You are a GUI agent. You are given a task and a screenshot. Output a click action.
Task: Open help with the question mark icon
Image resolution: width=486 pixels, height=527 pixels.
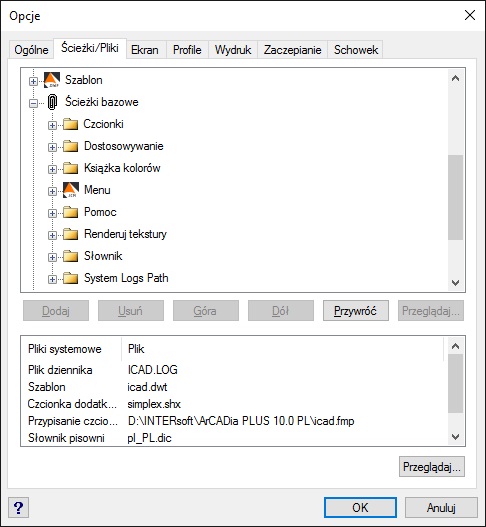point(18,508)
